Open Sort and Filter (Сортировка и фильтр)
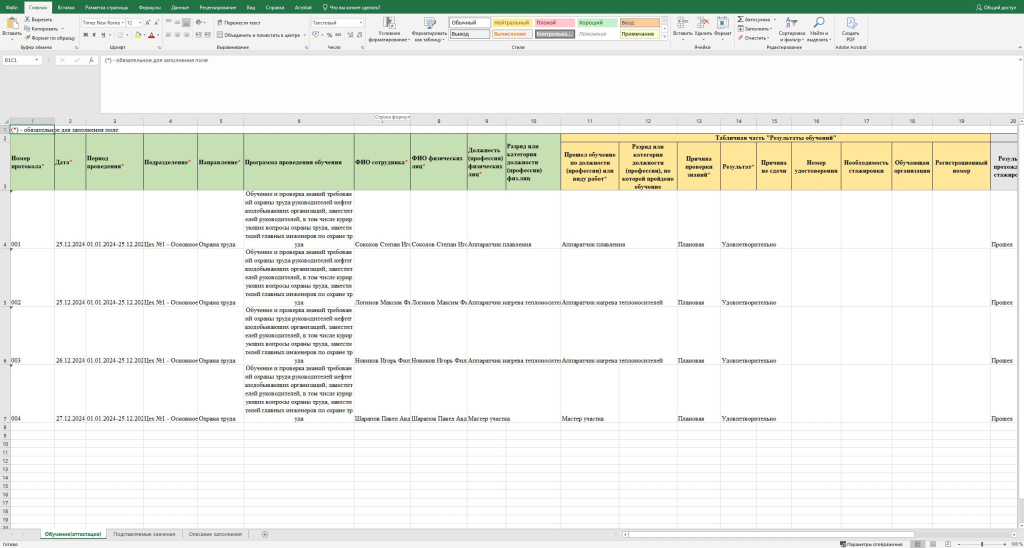Image resolution: width=1024 pixels, height=548 pixels. point(792,30)
